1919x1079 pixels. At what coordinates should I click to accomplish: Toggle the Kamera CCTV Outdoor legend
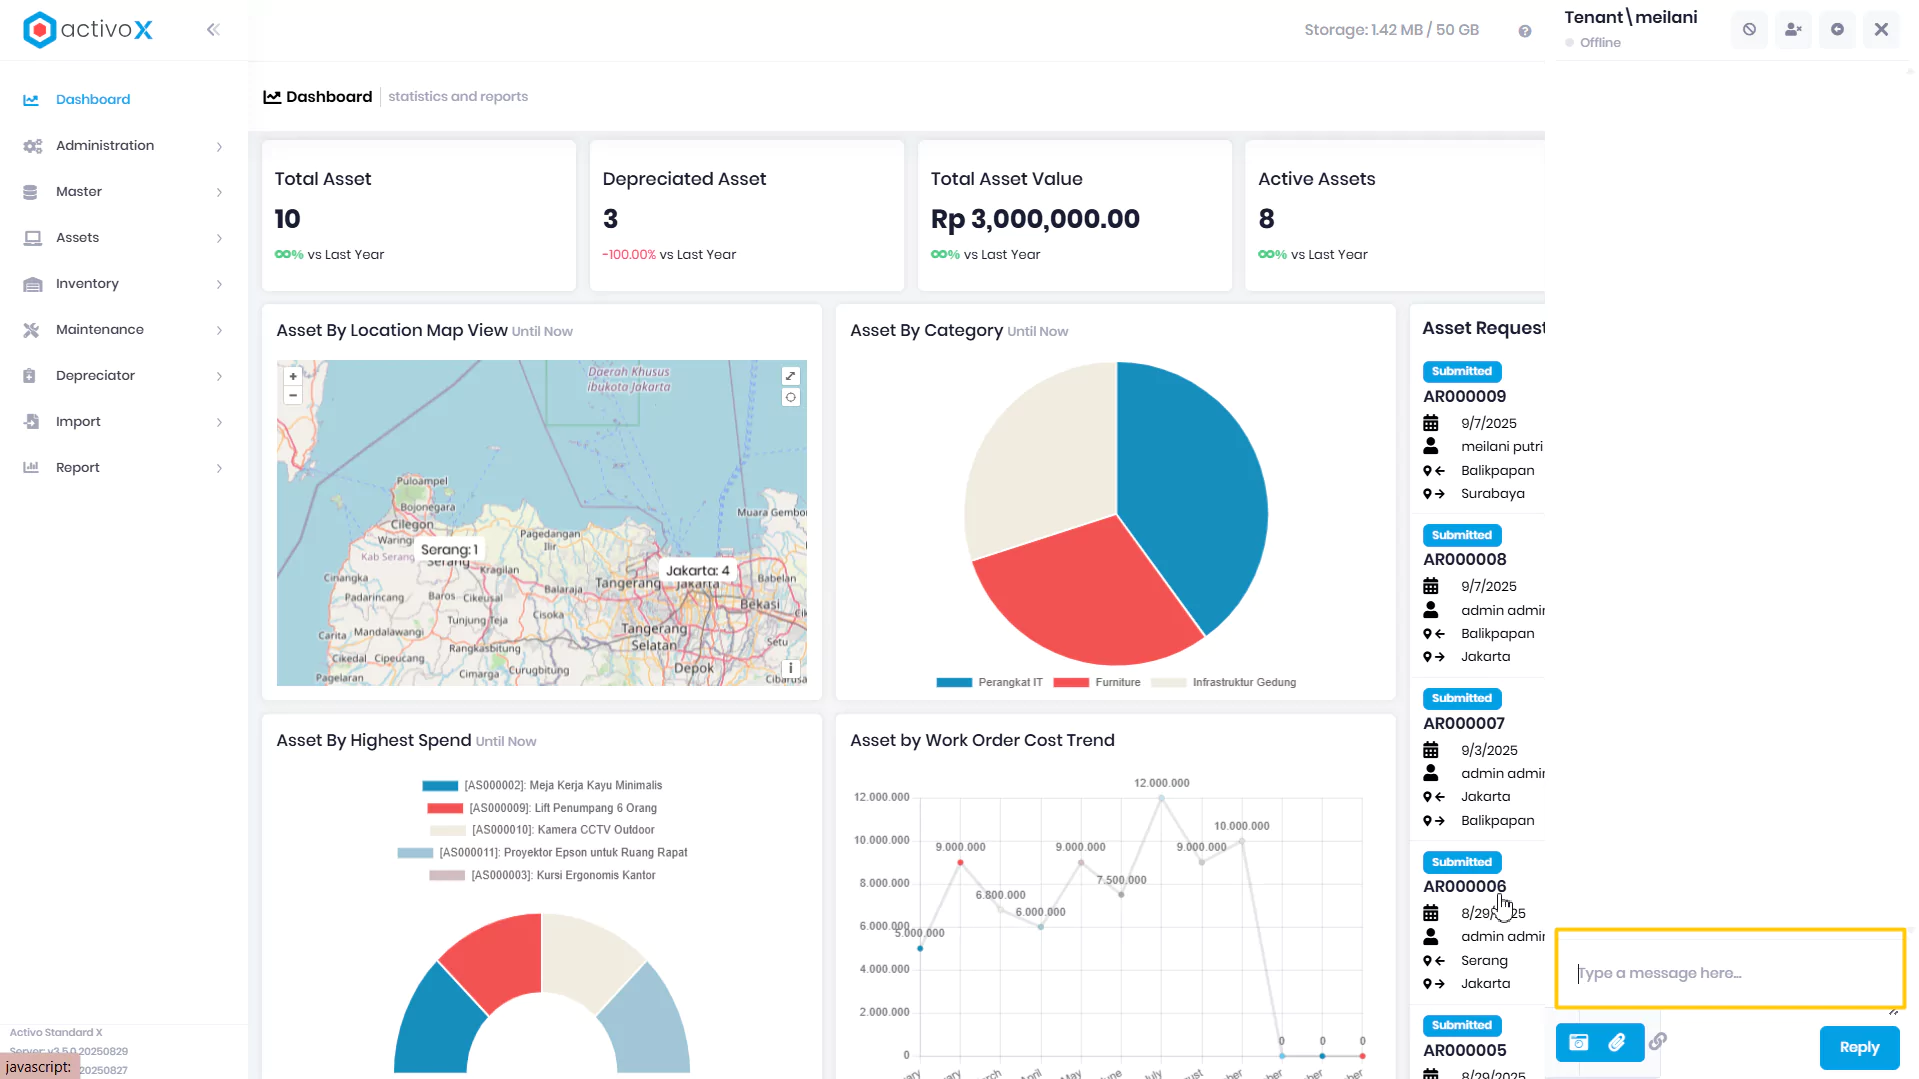click(542, 831)
